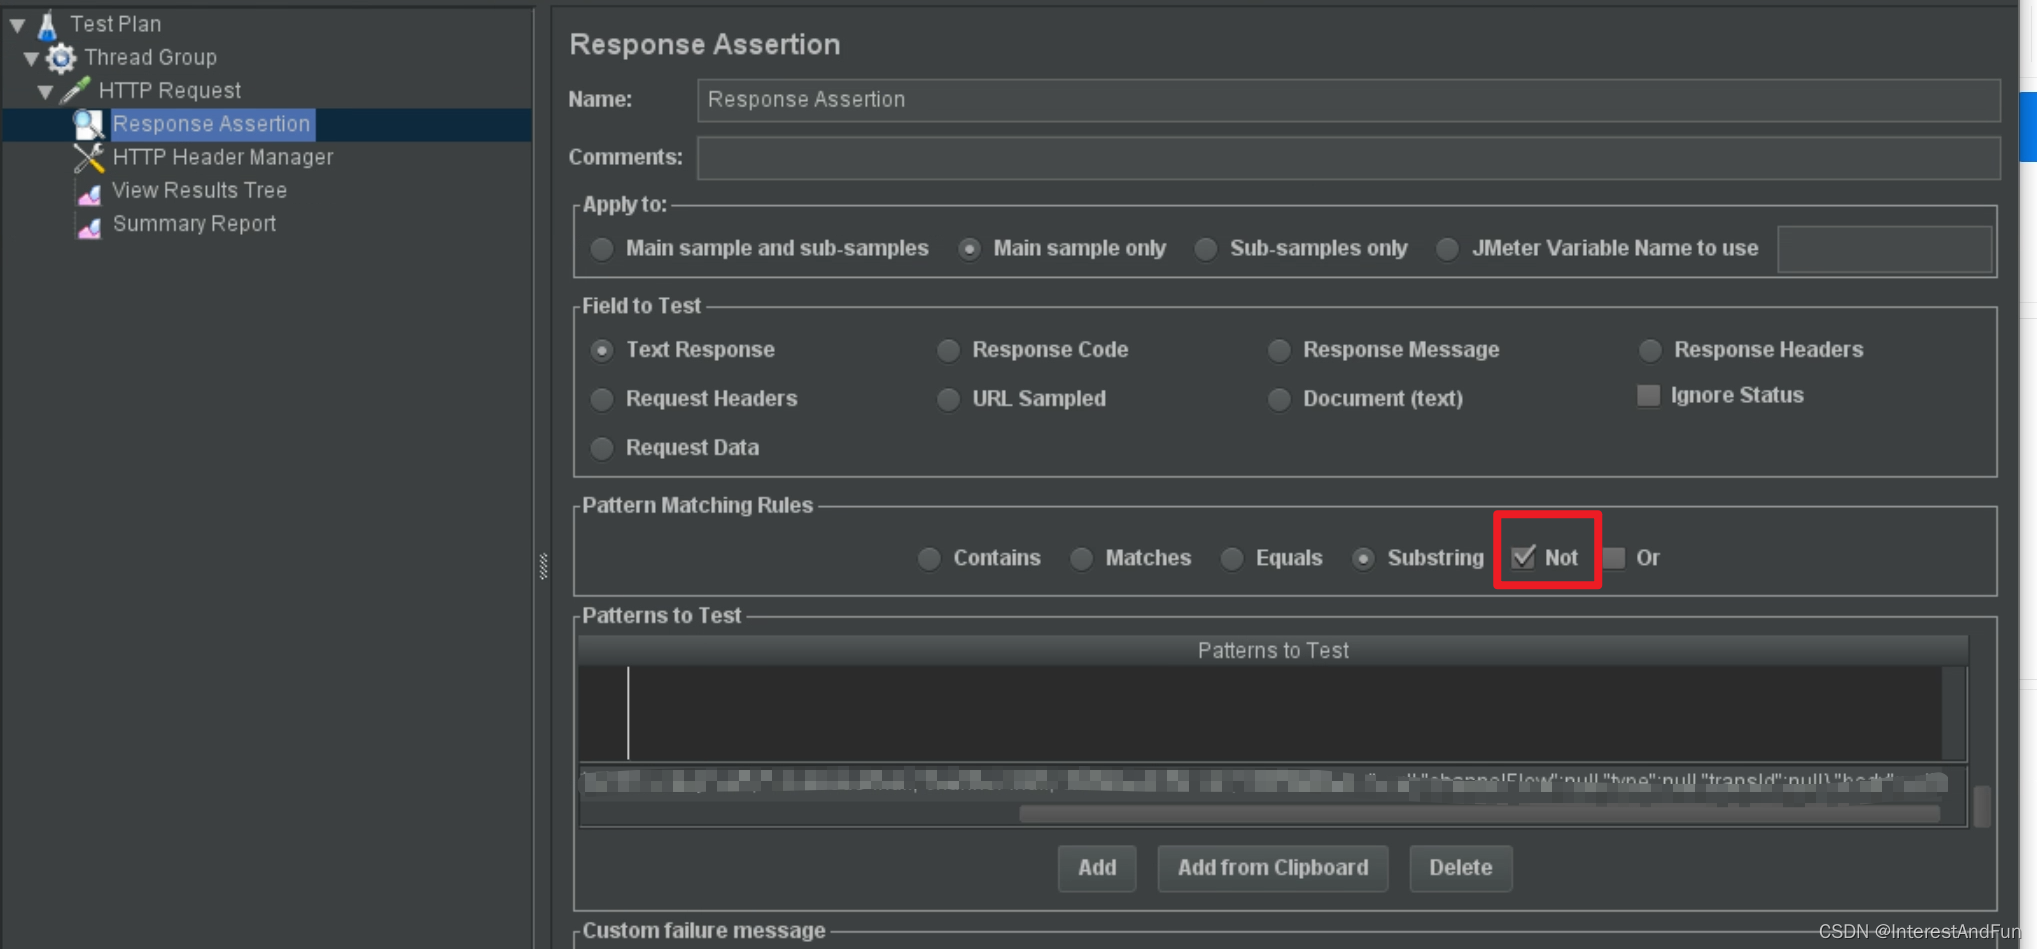
Task: Select Request Headers field to test
Action: tap(601, 399)
